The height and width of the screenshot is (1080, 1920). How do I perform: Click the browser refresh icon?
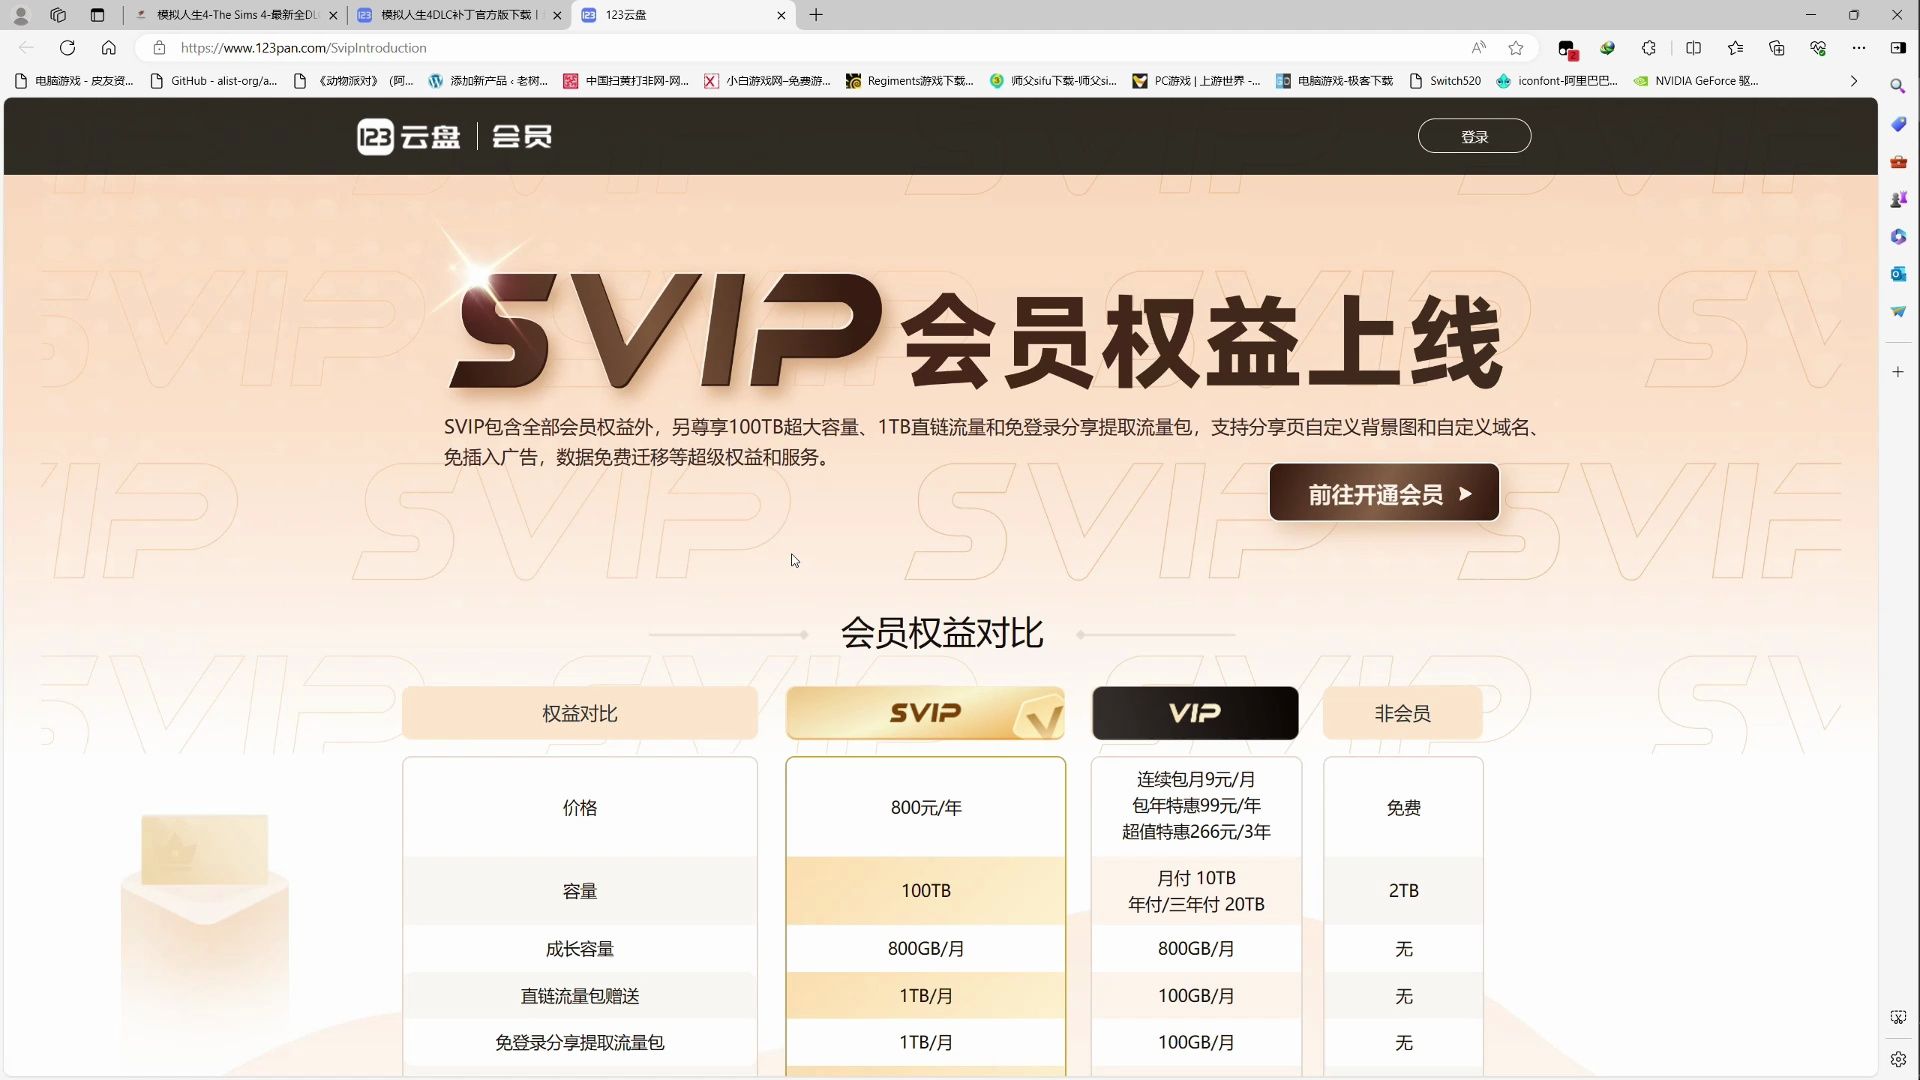pos(67,47)
